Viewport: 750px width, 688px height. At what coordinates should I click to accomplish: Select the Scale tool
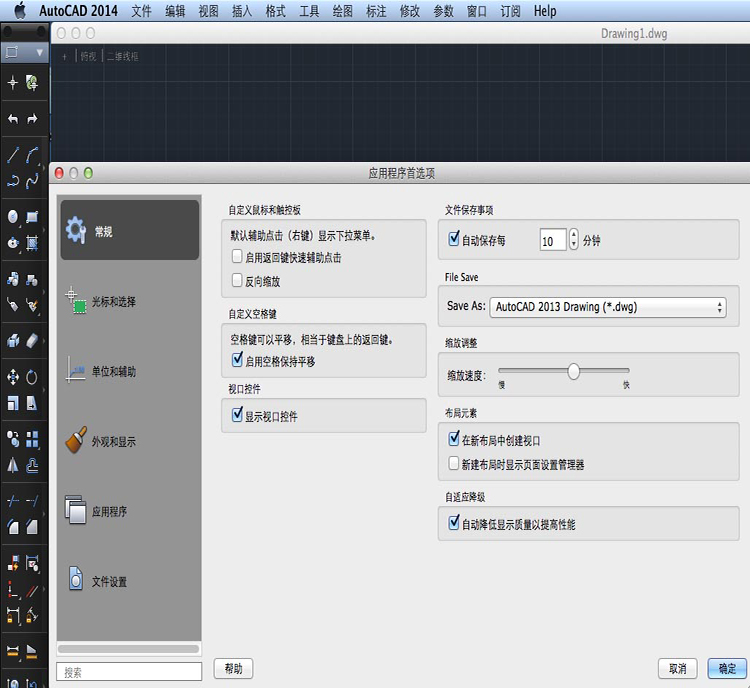13,403
